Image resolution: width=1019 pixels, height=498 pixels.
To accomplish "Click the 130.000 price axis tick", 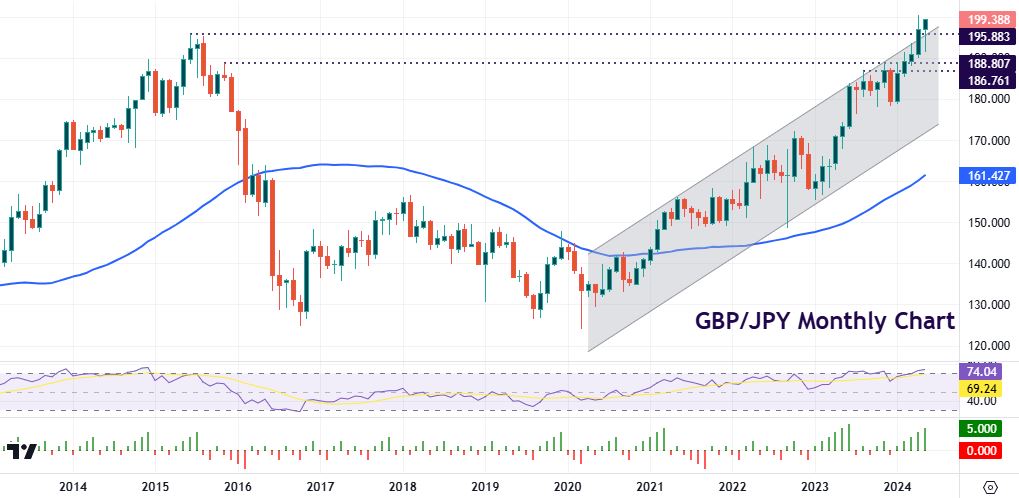I will (985, 304).
